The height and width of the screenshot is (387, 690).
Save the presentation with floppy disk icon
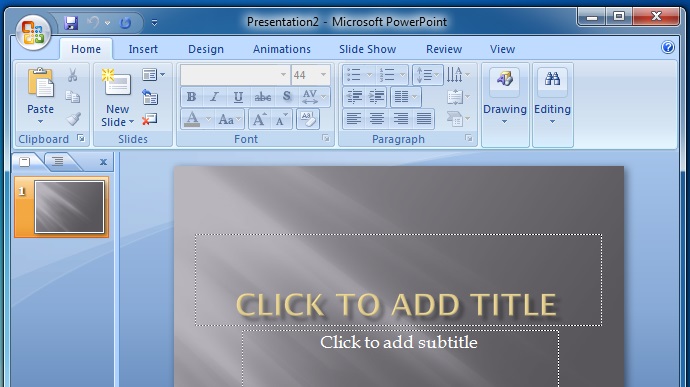pyautogui.click(x=71, y=22)
